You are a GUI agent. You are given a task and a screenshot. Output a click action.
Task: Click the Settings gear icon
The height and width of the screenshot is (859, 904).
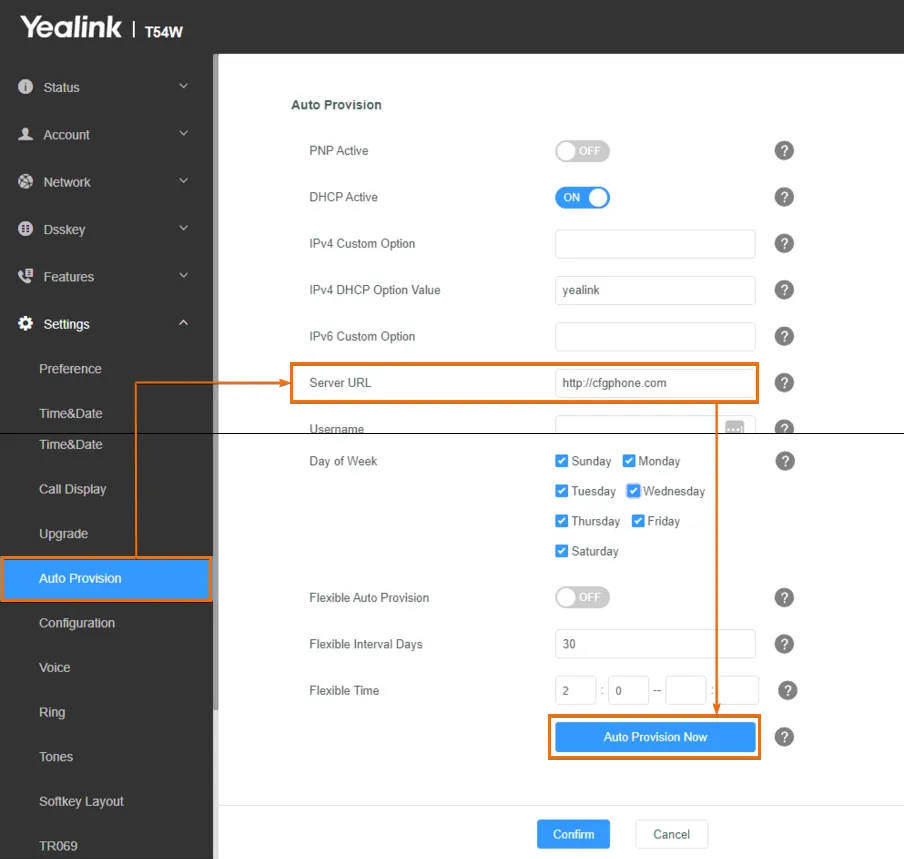click(x=25, y=323)
